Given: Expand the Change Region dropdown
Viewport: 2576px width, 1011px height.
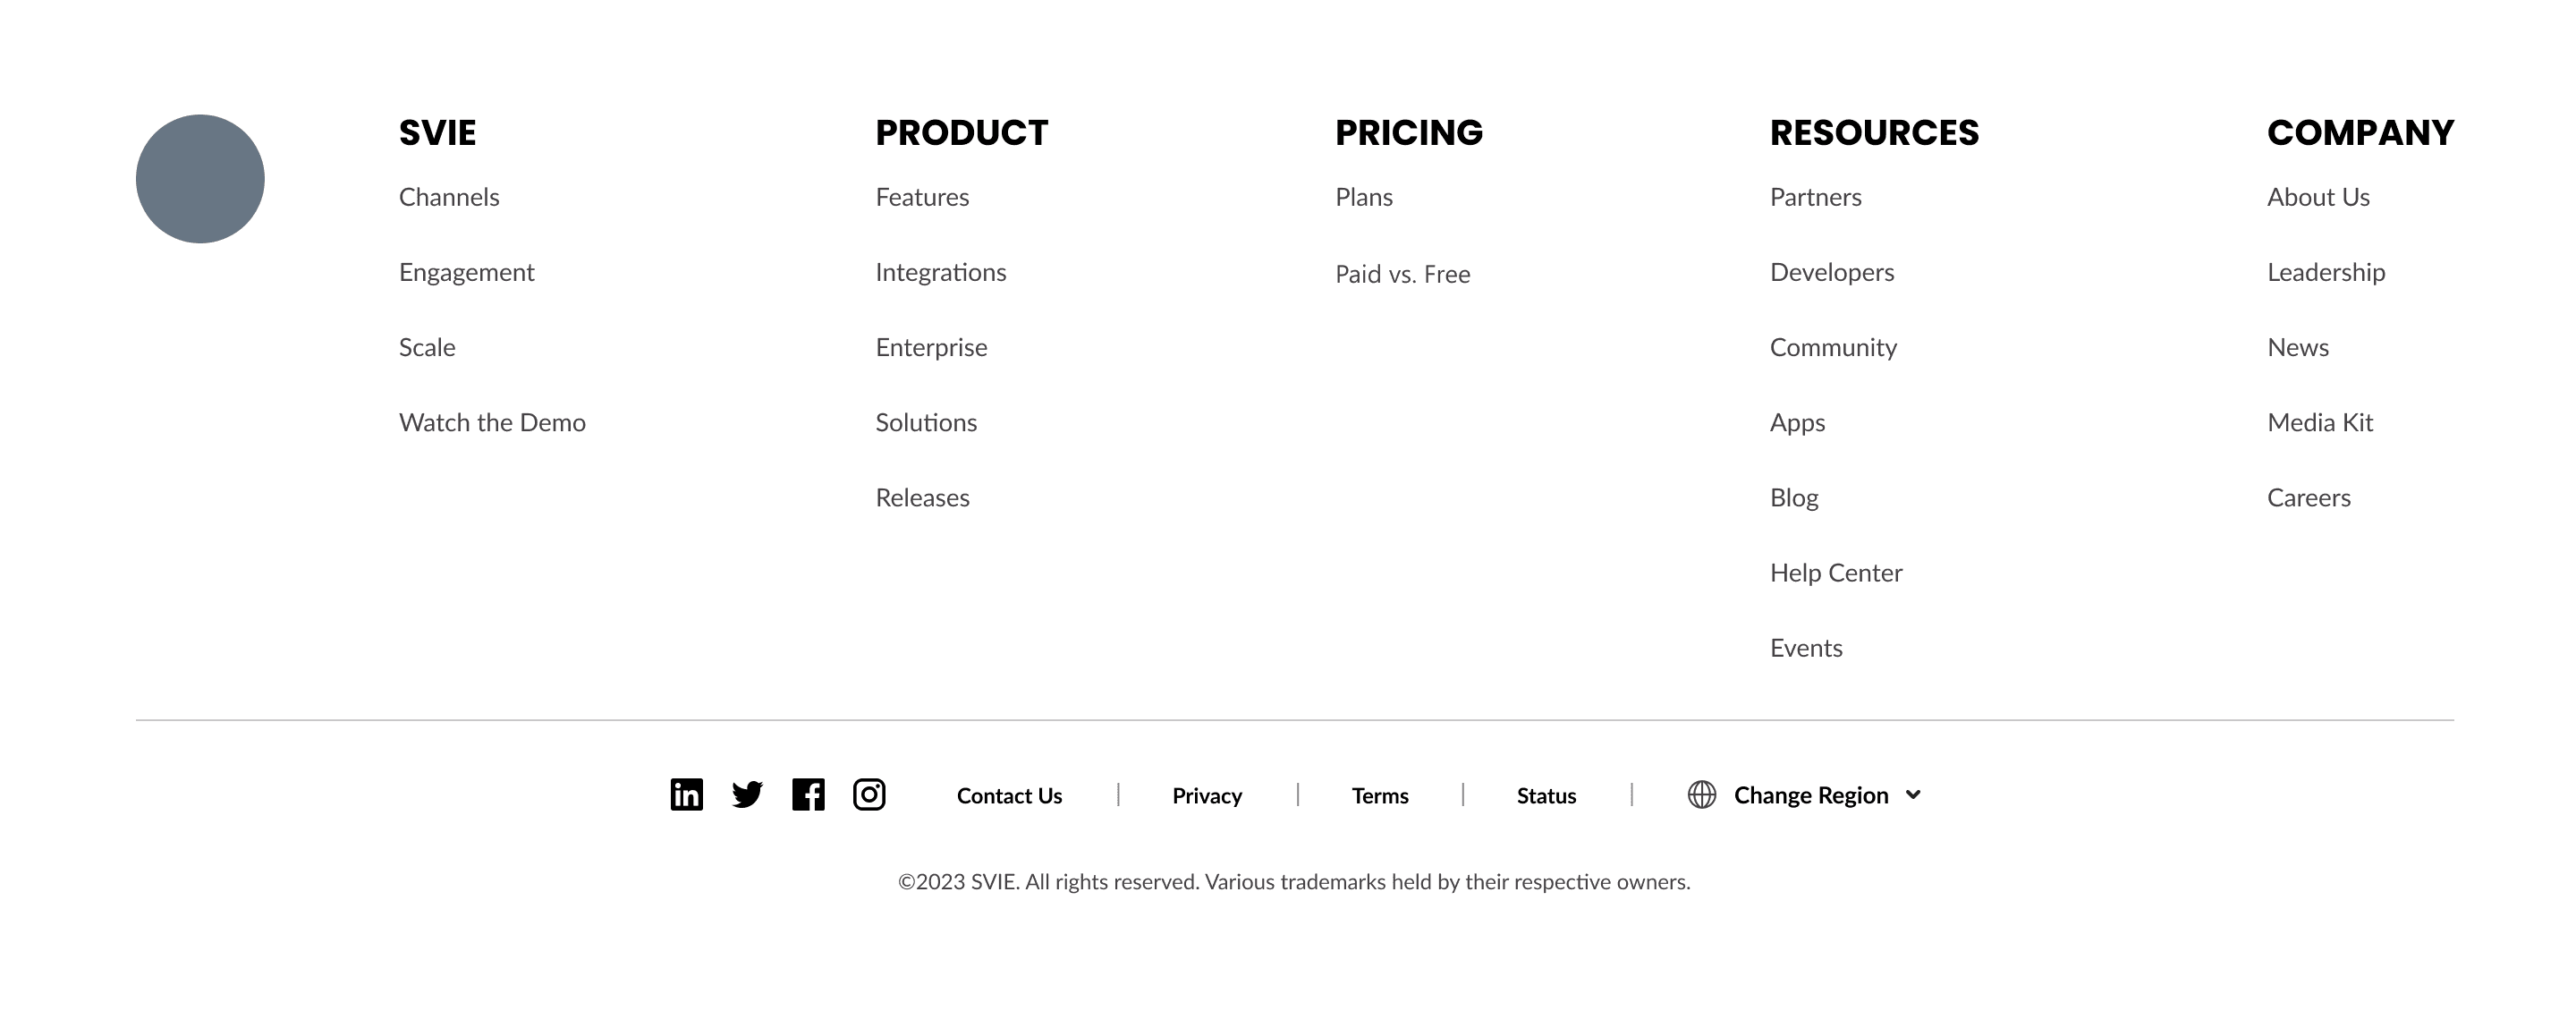Looking at the screenshot, I should coord(1810,795).
